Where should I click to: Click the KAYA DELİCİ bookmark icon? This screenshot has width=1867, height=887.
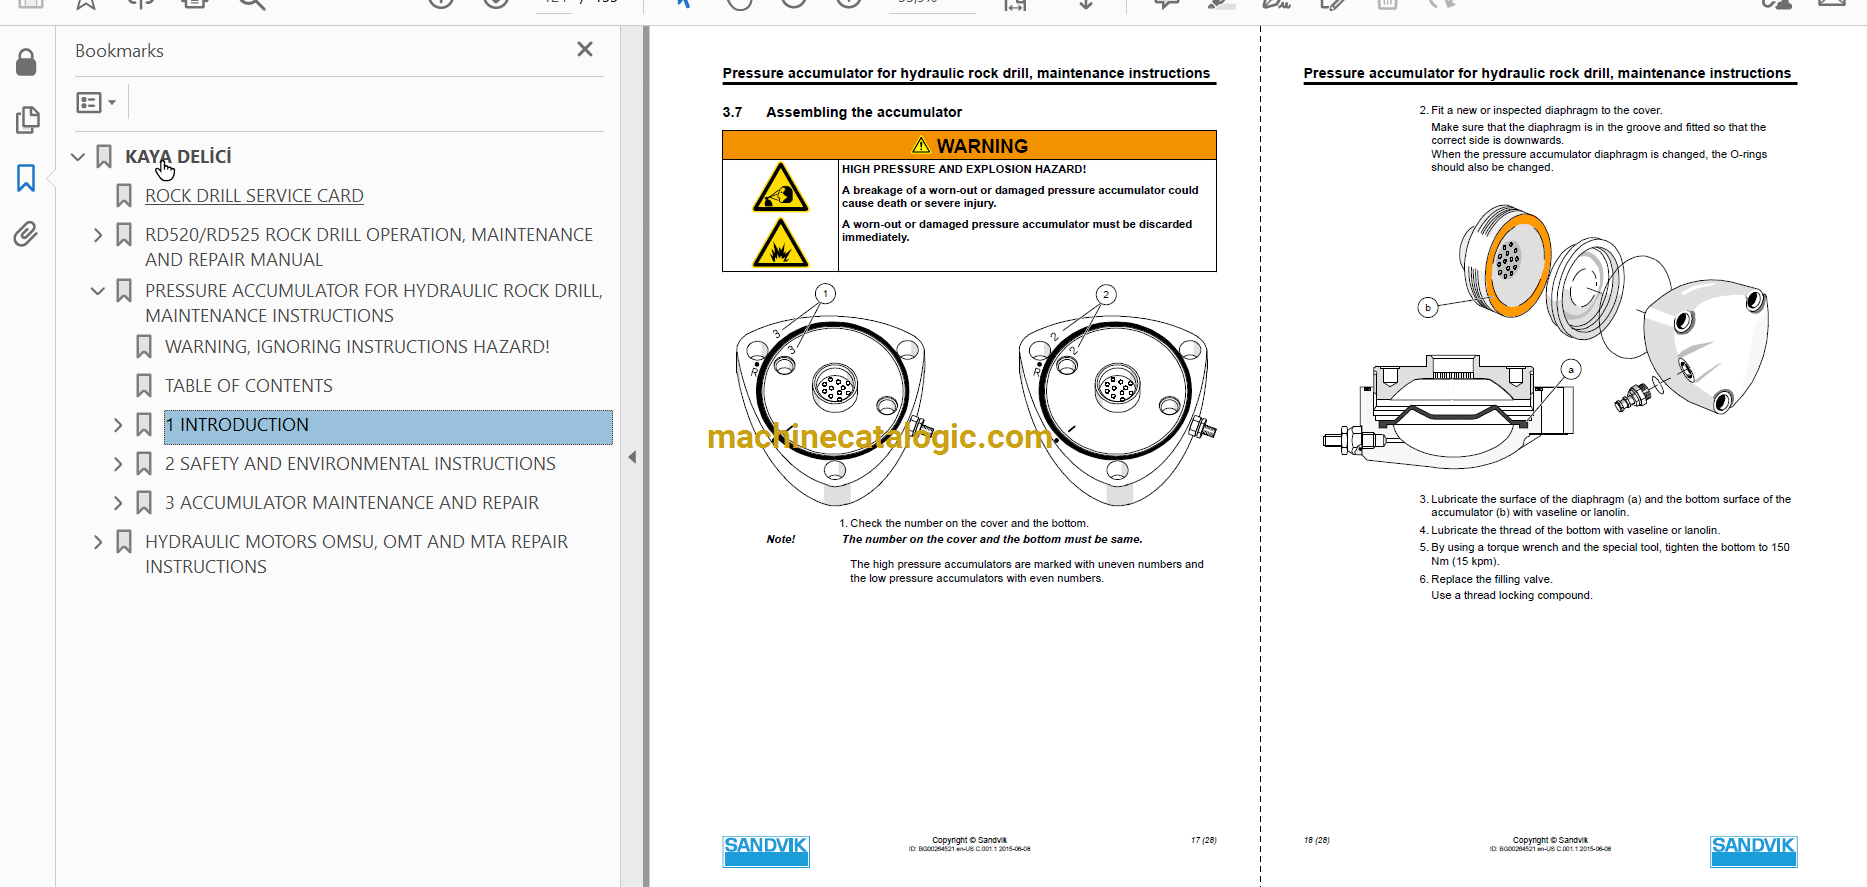(104, 157)
